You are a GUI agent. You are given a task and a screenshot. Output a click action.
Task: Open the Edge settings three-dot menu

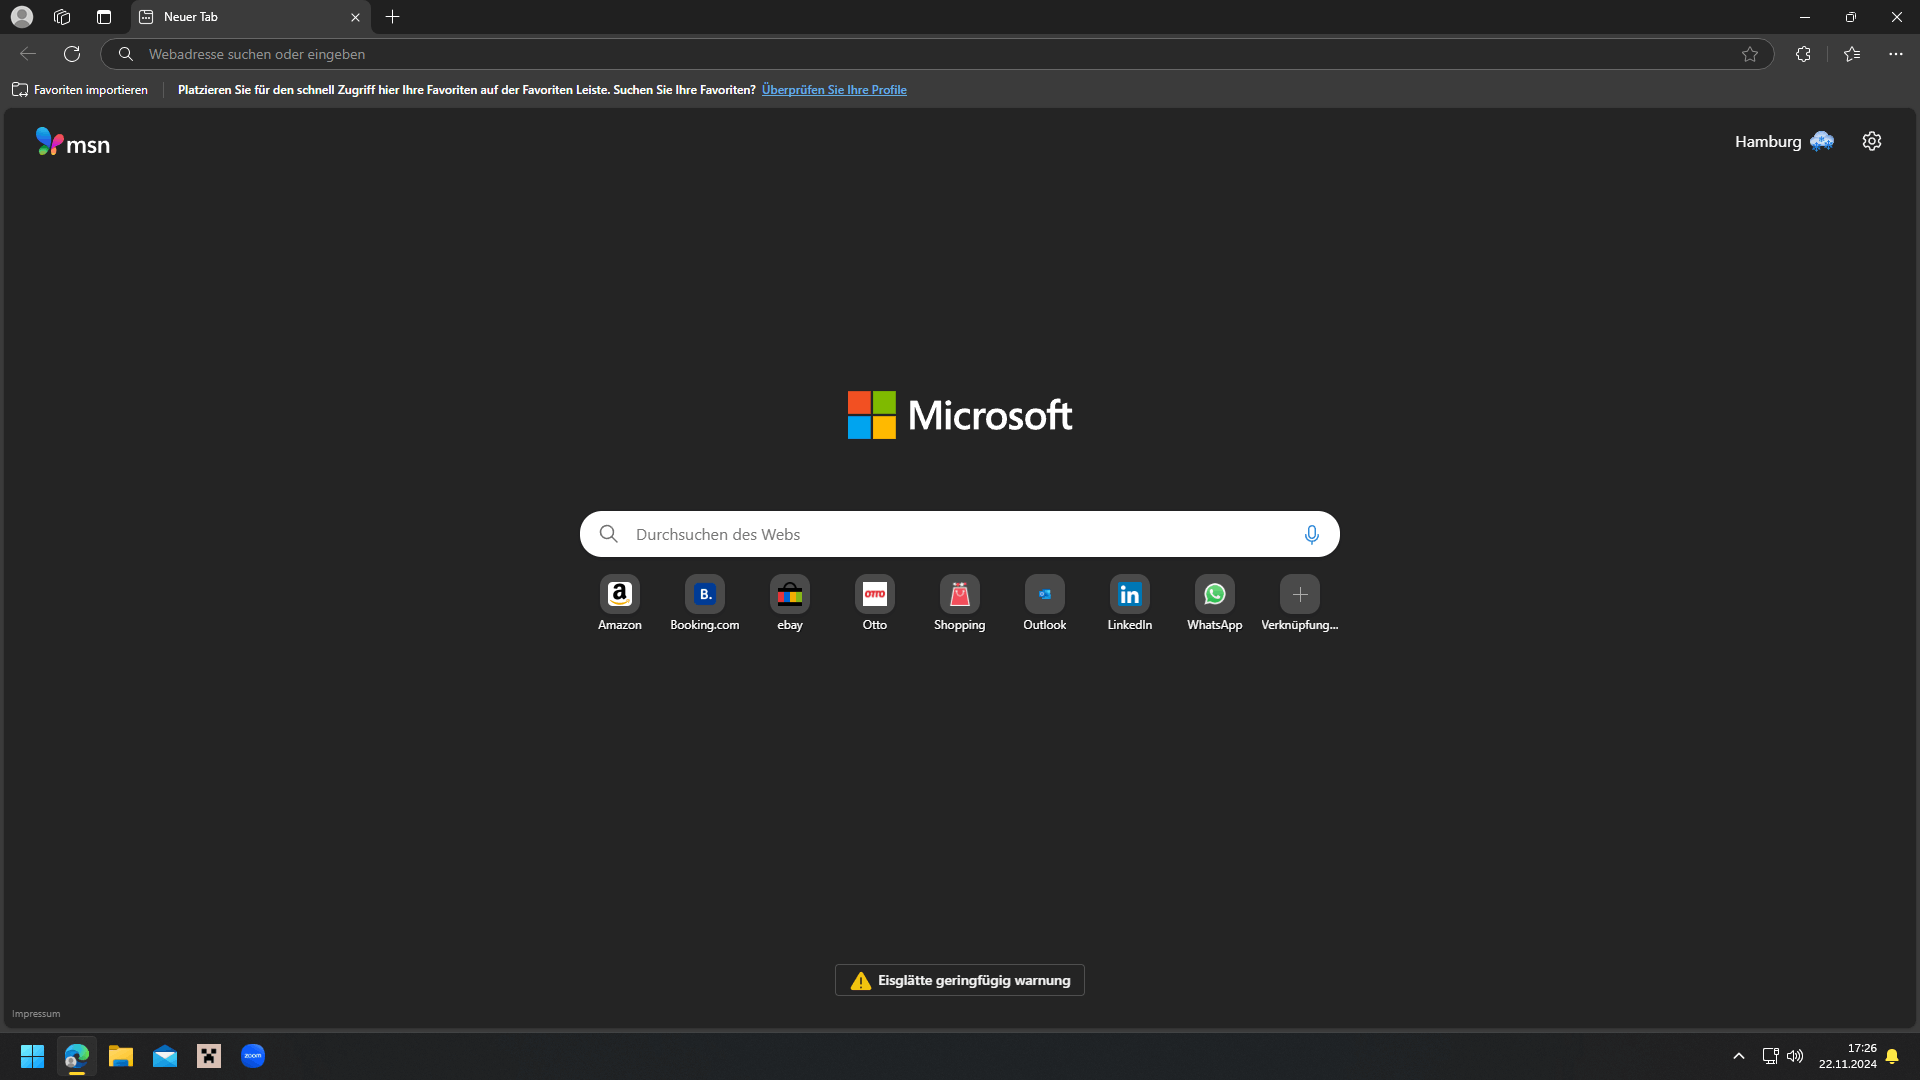(x=1896, y=54)
